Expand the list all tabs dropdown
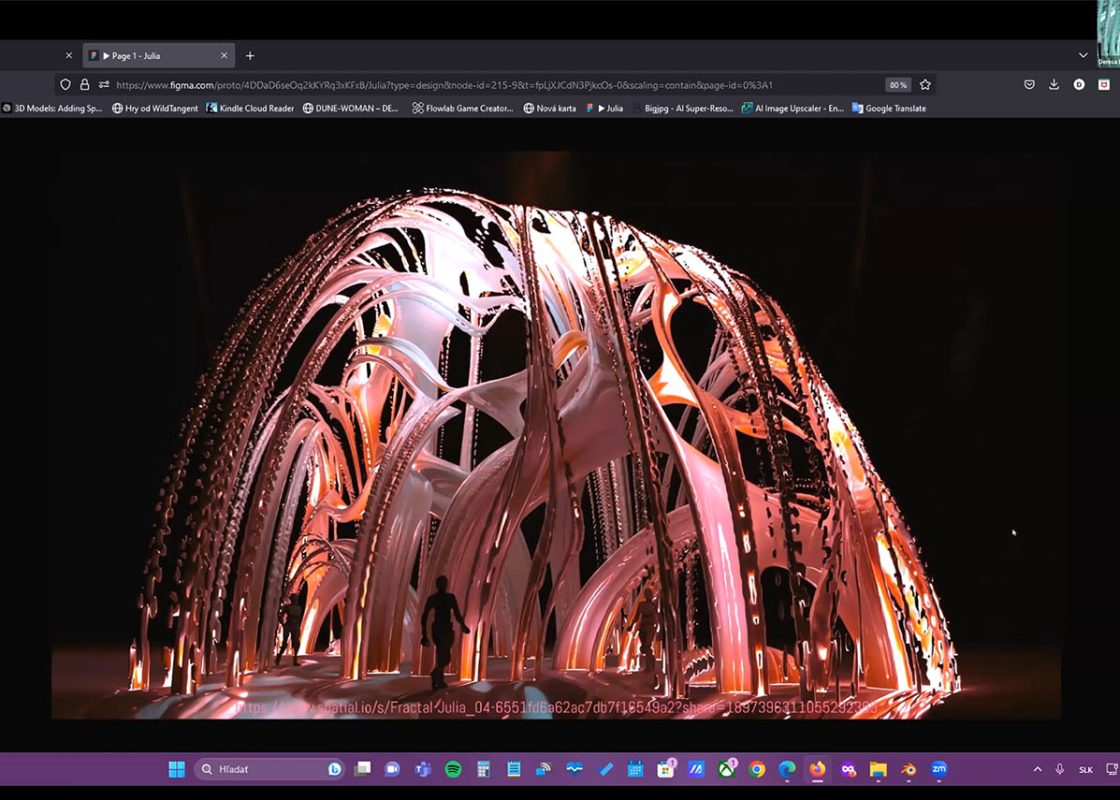Viewport: 1120px width, 800px height. [x=1083, y=56]
